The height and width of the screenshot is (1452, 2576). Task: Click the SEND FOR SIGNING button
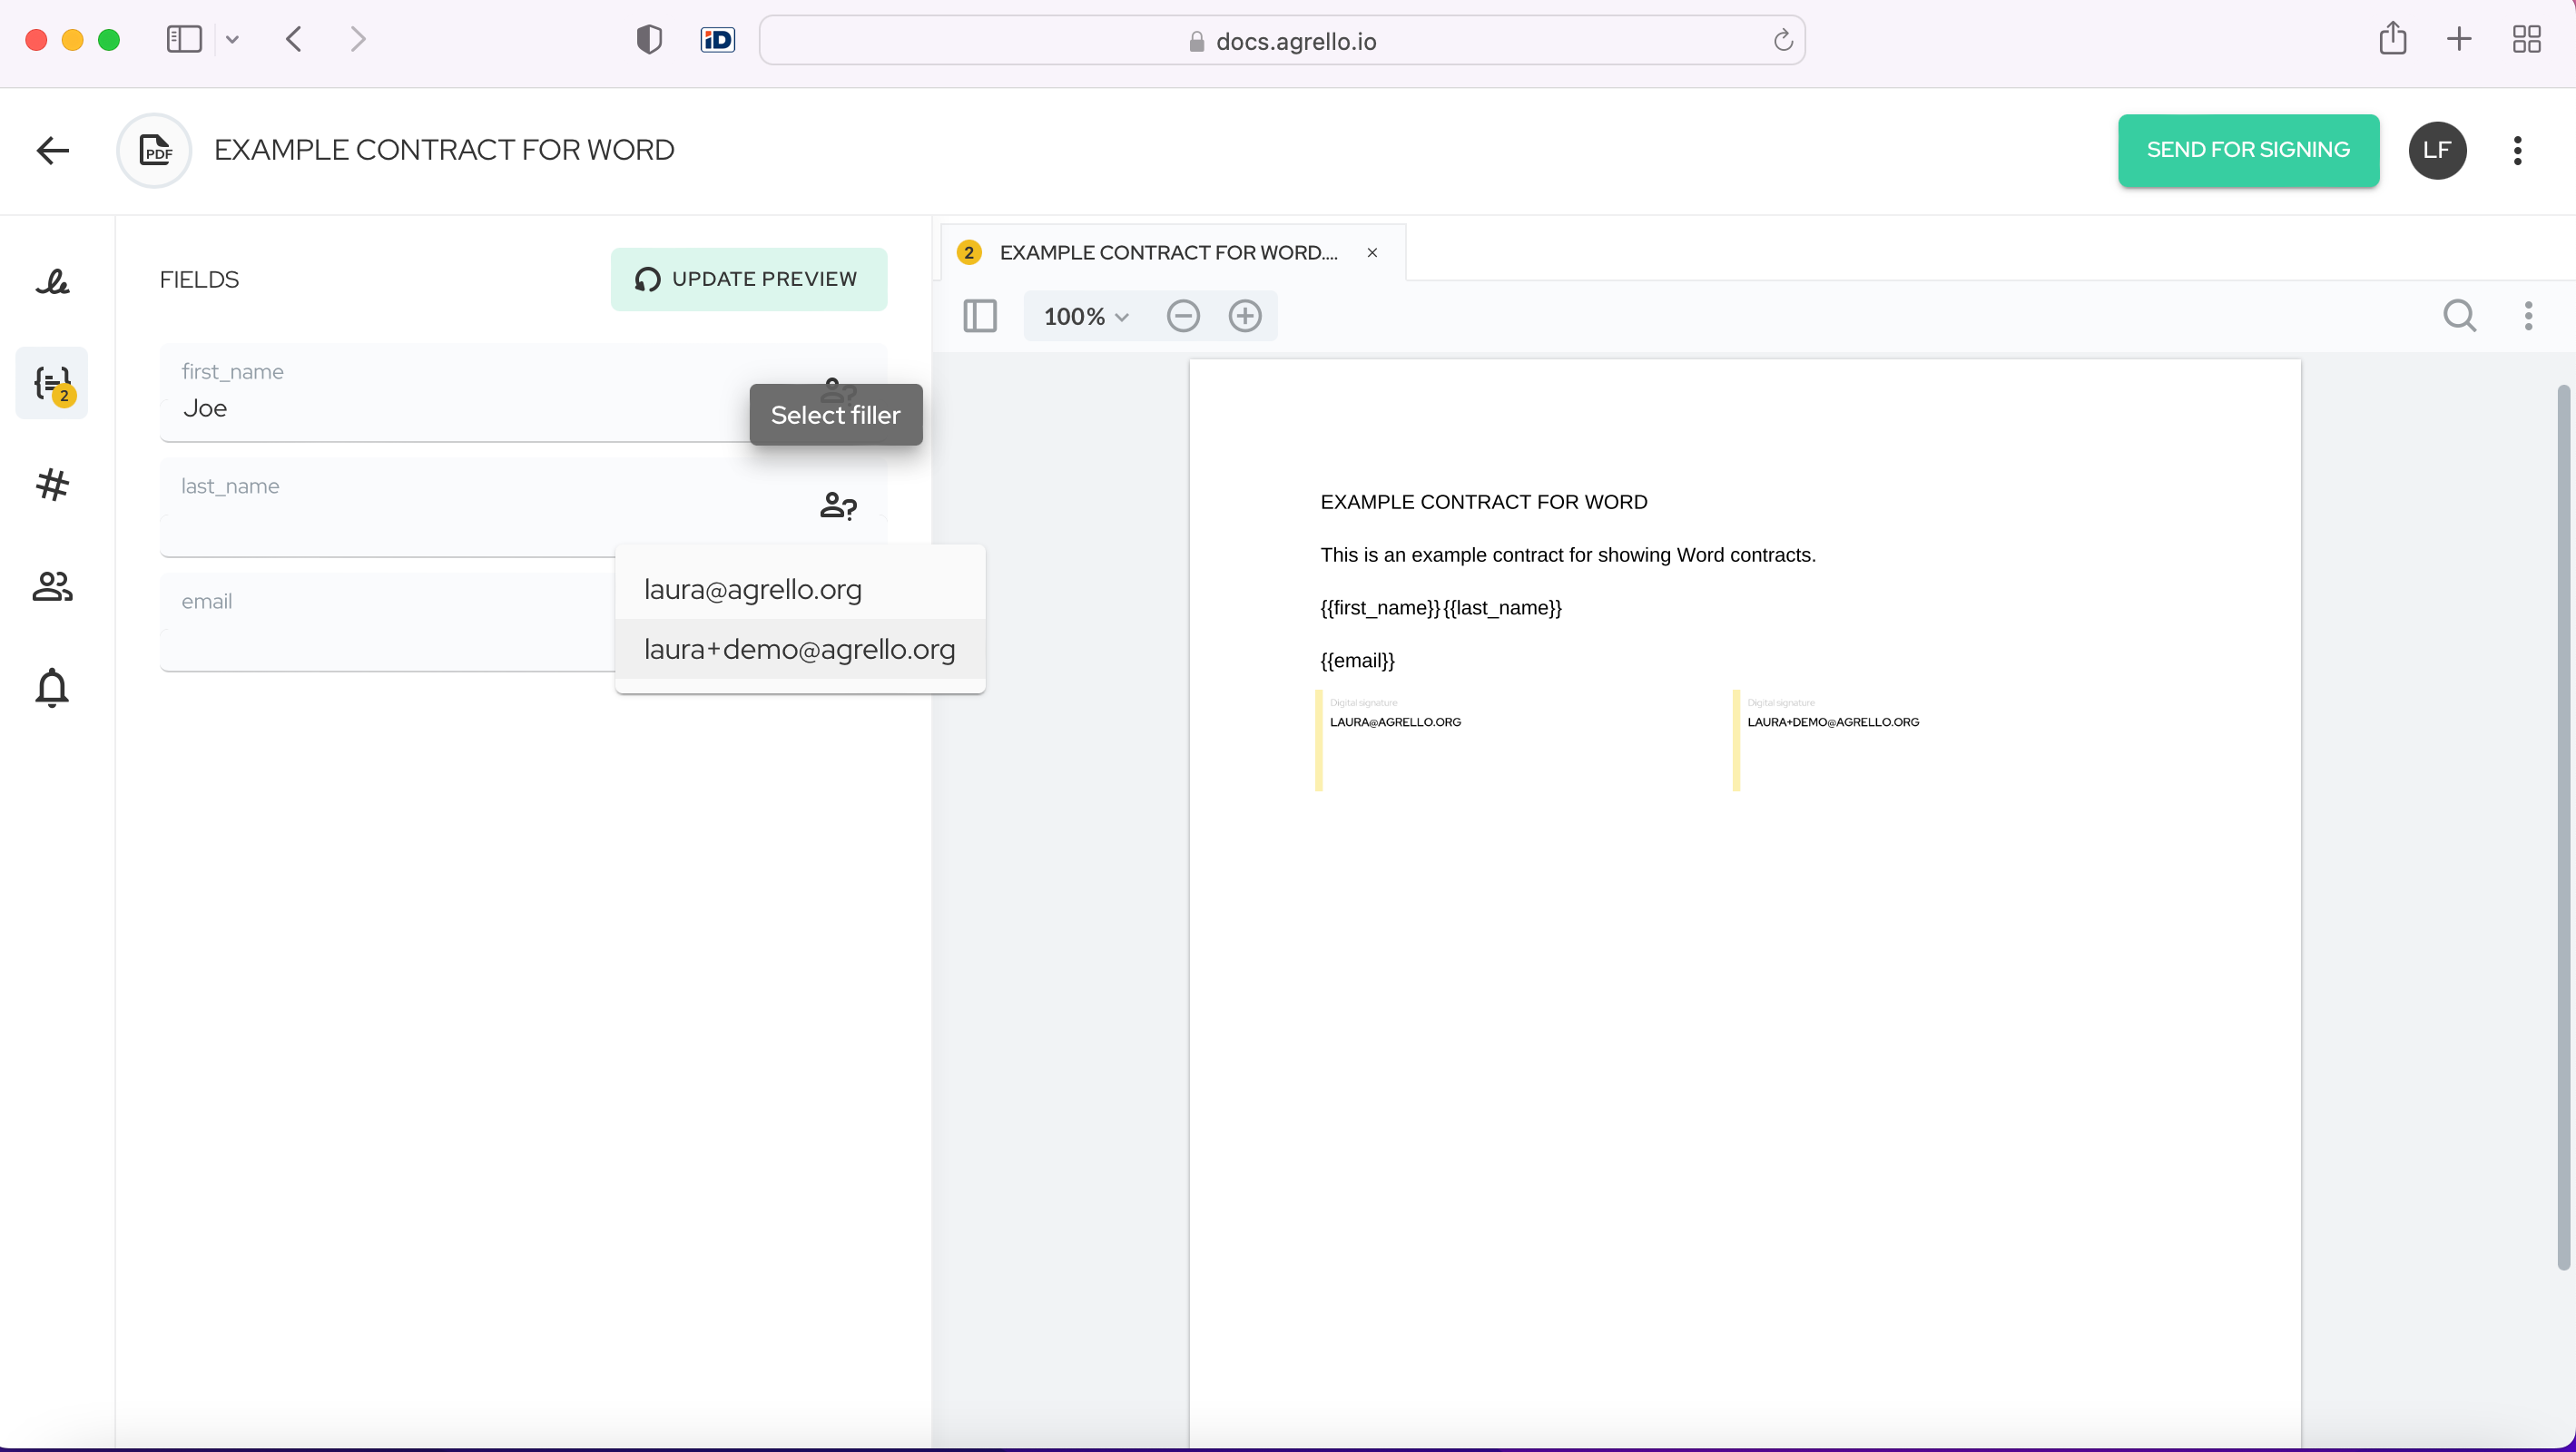(2247, 150)
